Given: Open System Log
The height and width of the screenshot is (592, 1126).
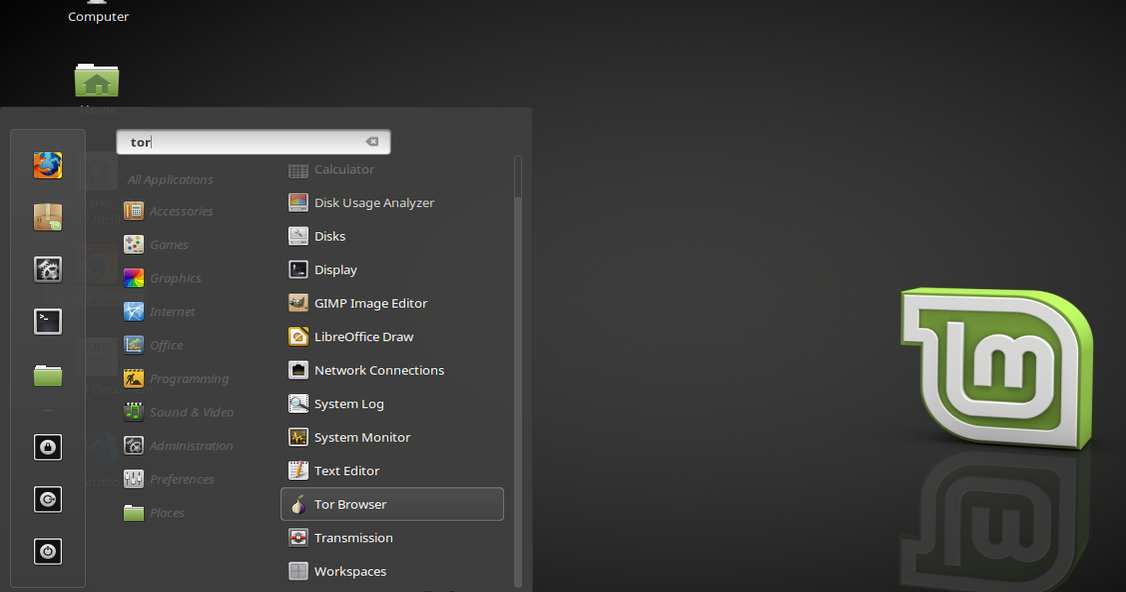Looking at the screenshot, I should [392, 404].
